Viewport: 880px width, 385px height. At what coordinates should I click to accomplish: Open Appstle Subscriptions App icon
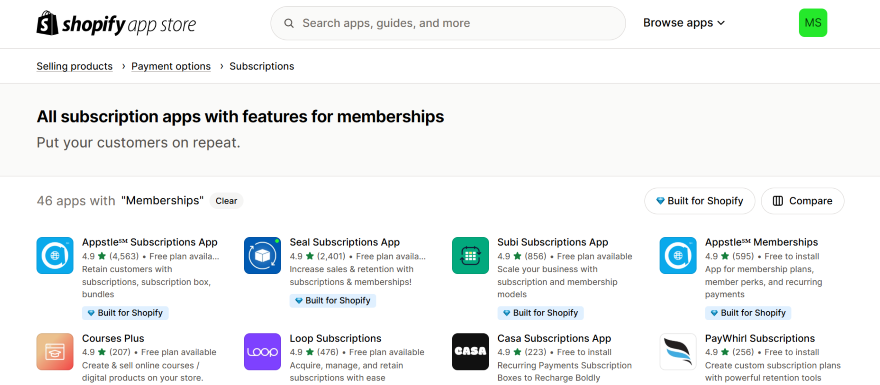pyautogui.click(x=55, y=255)
